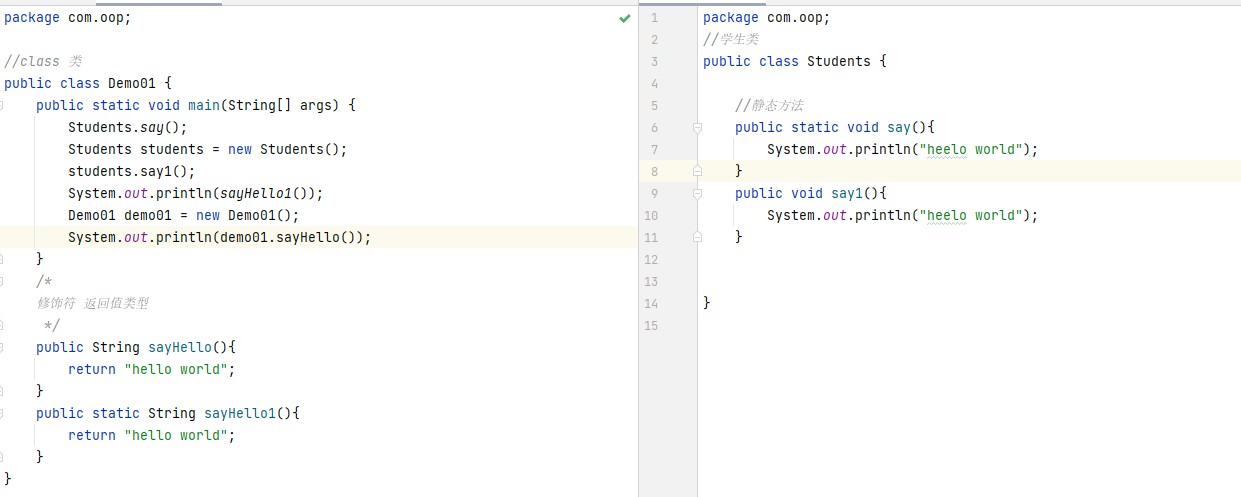Click 'new Students()' constructor call

[284, 149]
